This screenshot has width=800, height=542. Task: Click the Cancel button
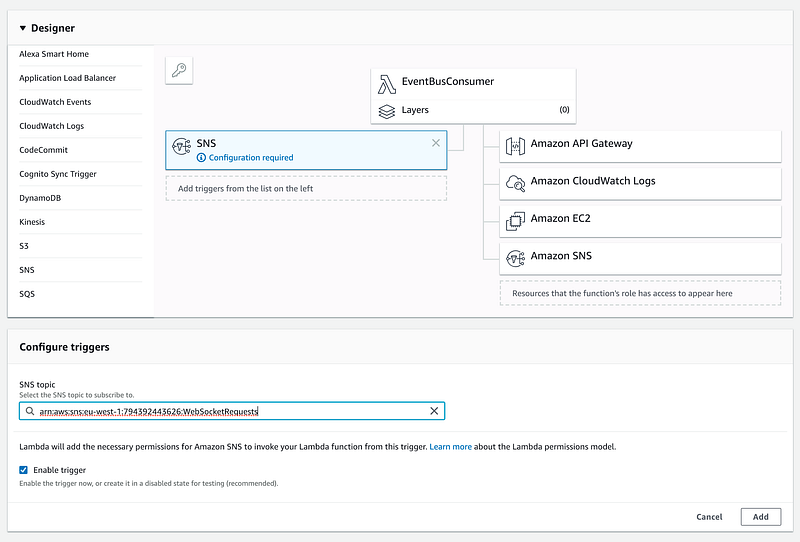709,516
